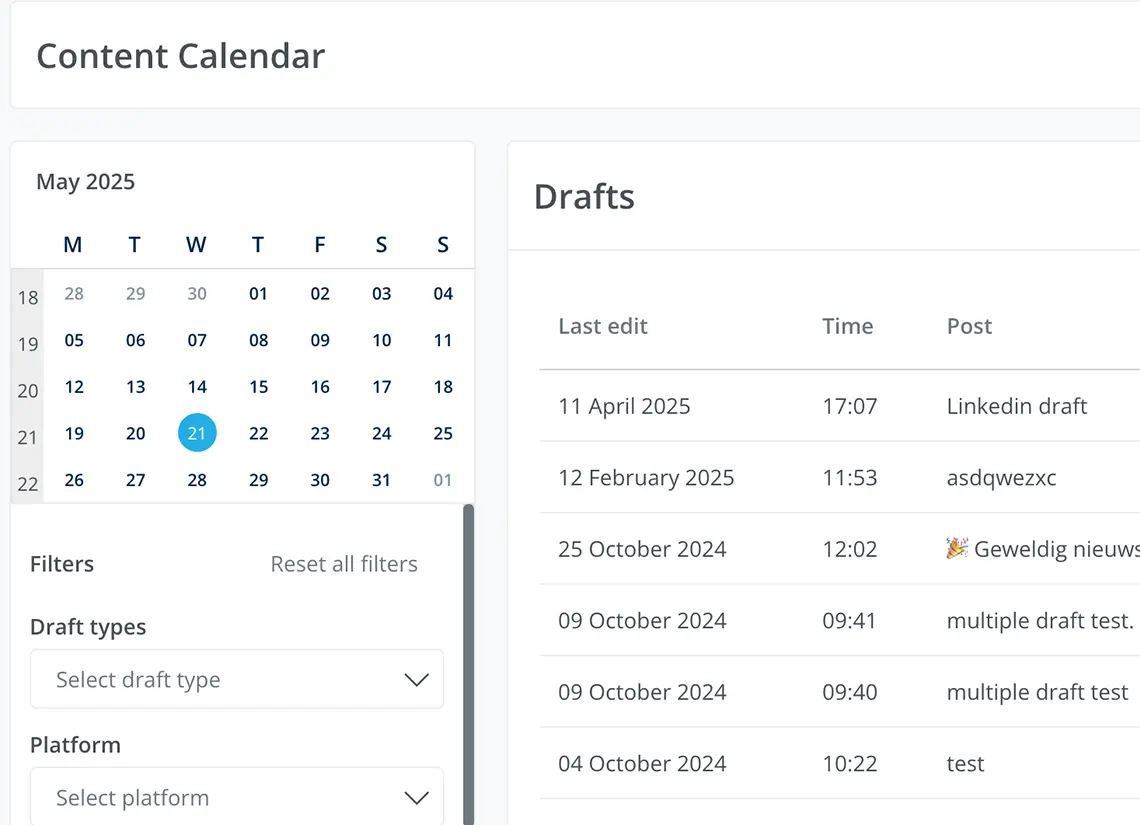Click the platform dropdown chevron arrow
The height and width of the screenshot is (825, 1140).
click(416, 798)
